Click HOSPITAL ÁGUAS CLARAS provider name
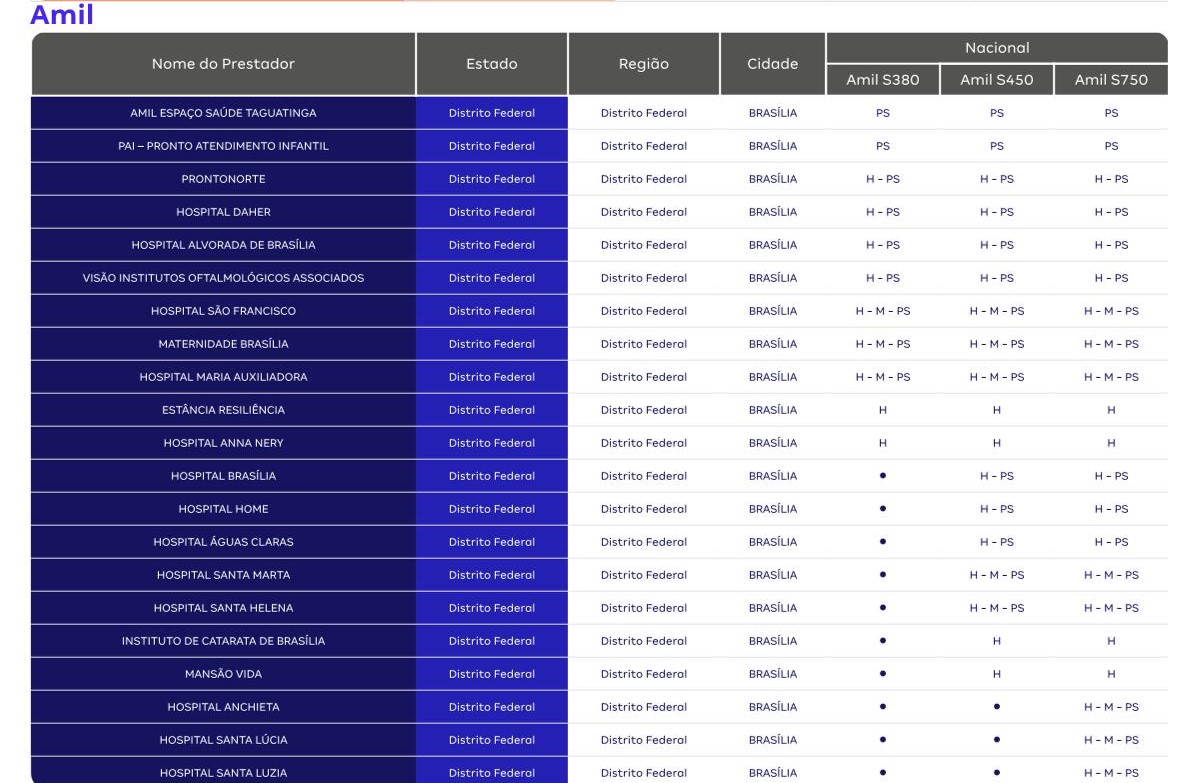This screenshot has width=1181, height=783. [x=223, y=542]
